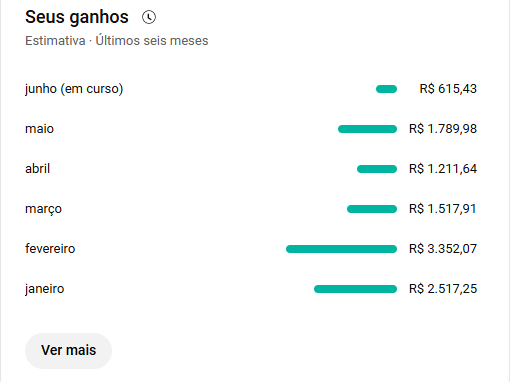Viewport: 516px width, 382px height.
Task: Click the março month label
Action: [43, 209]
